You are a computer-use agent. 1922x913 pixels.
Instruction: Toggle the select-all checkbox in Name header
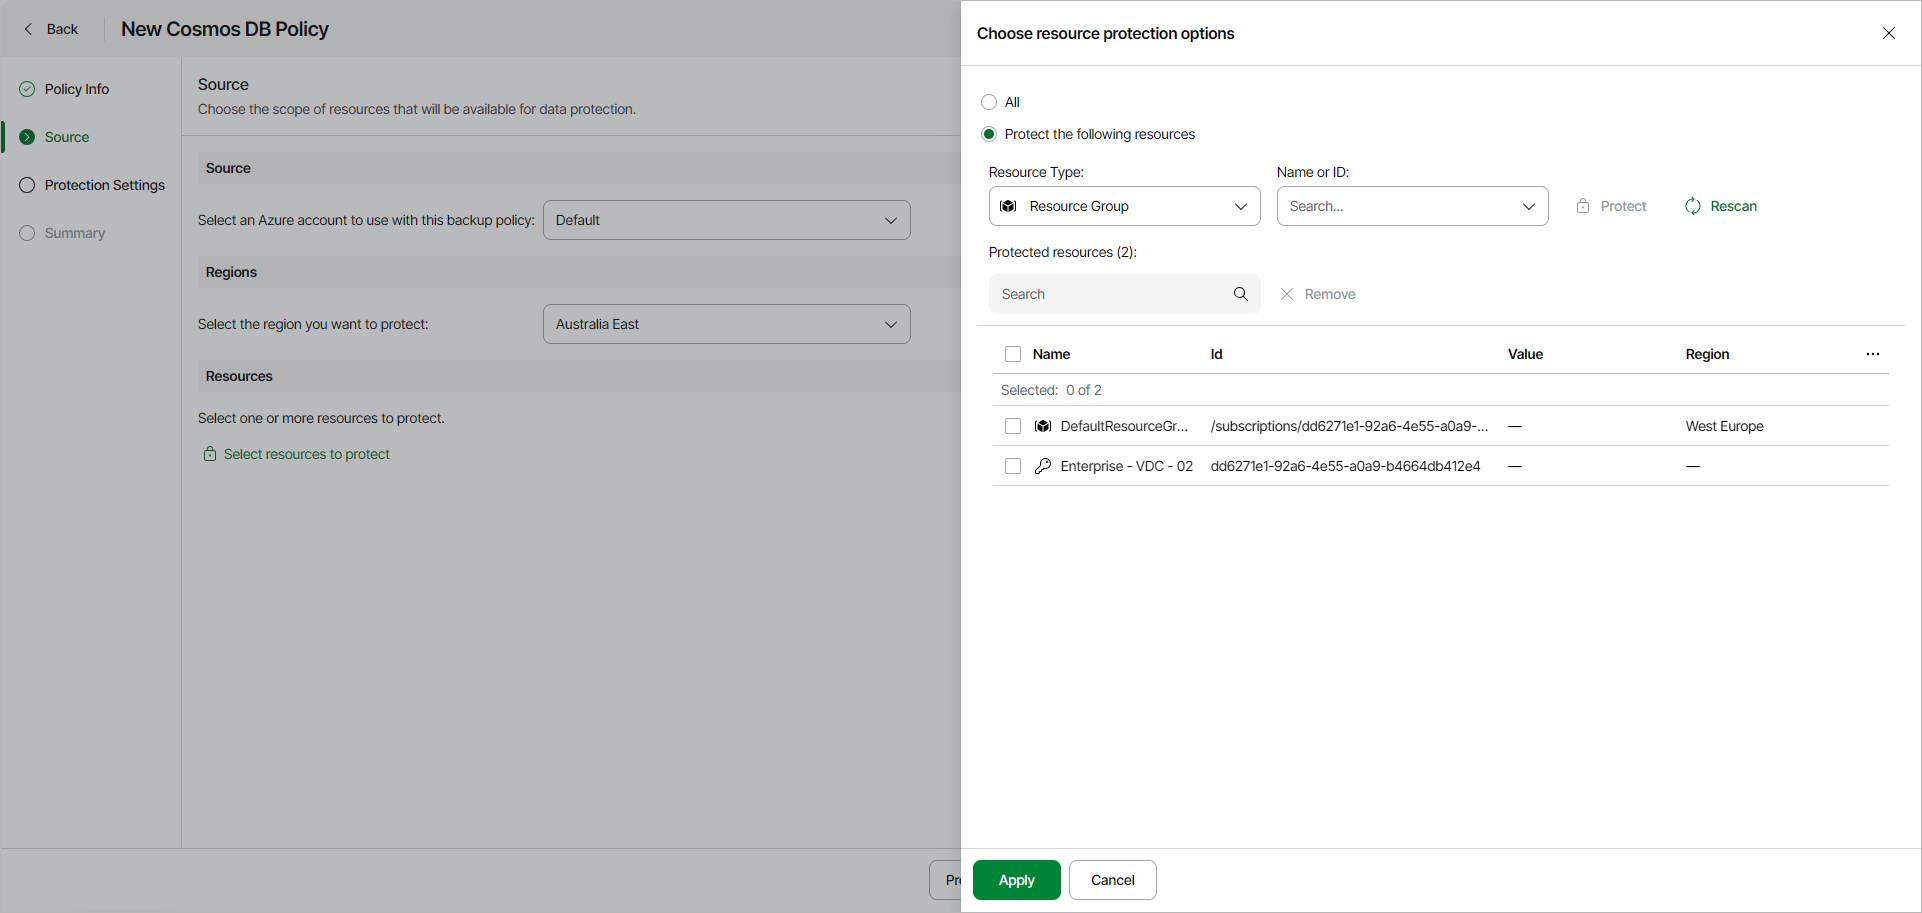[x=1013, y=354]
